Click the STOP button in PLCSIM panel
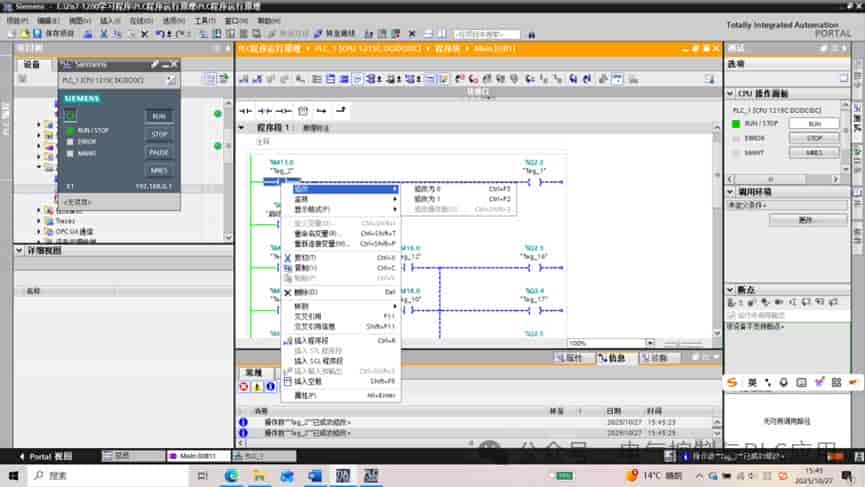 click(159, 134)
